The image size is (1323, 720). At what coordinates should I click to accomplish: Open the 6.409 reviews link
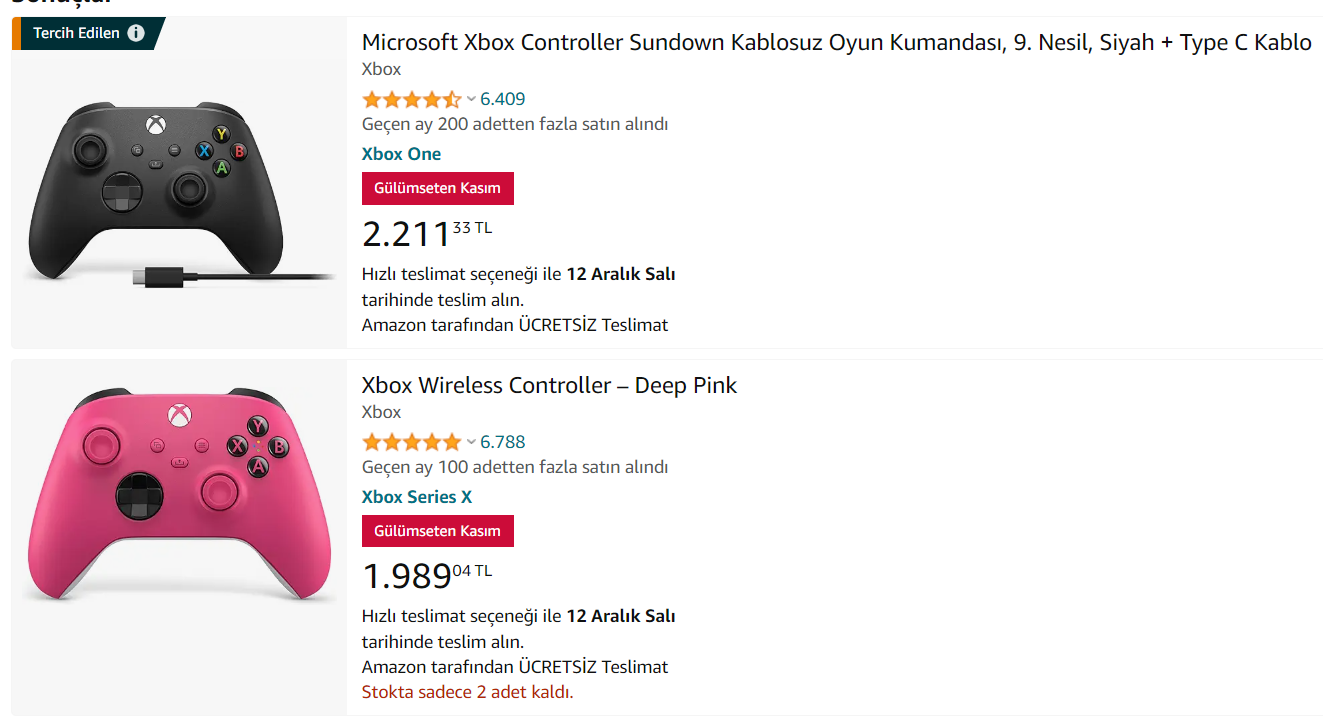503,99
